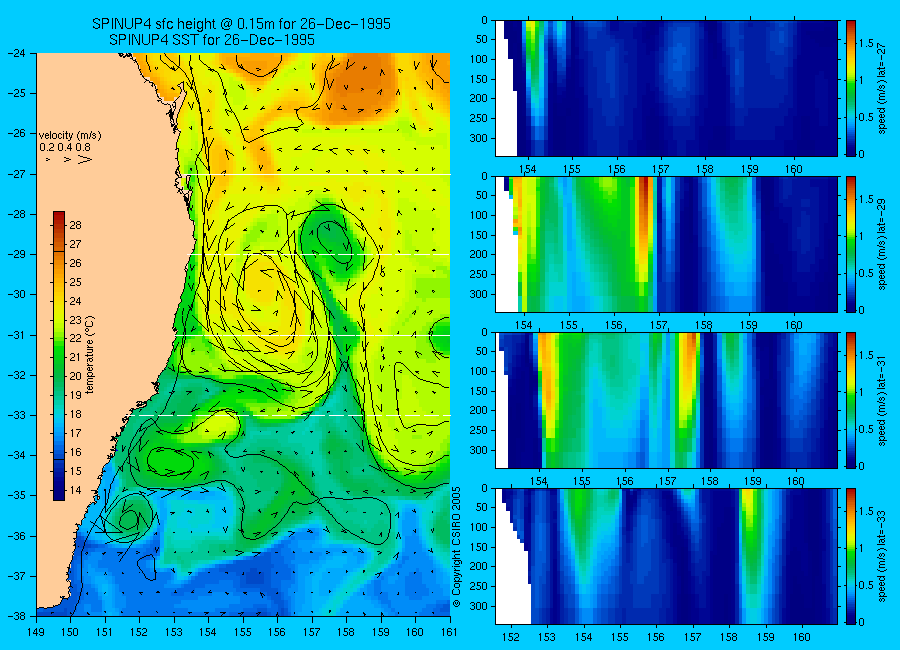Viewport: 900px width, 650px height.
Task: Click the speed color bar for lat=-27
Action: coord(851,88)
